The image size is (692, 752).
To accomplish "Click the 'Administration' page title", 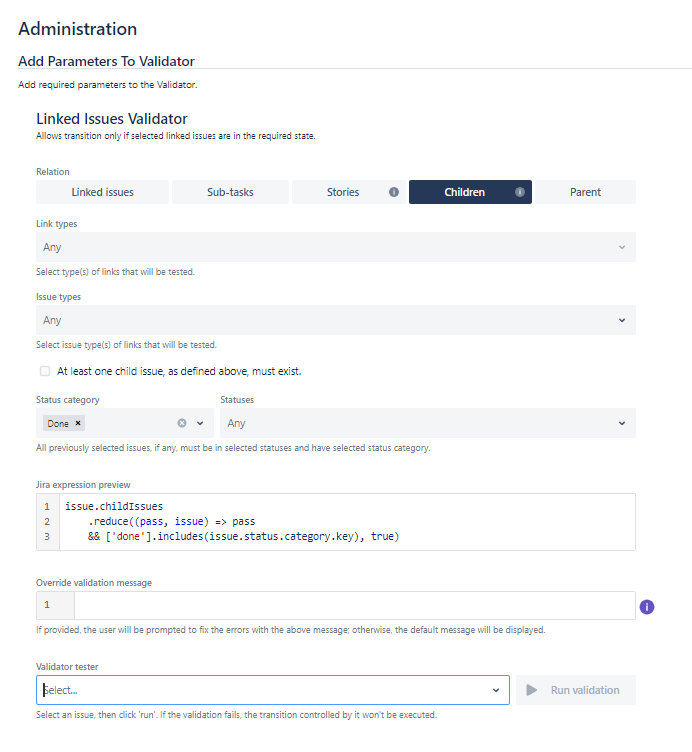I will [x=78, y=29].
